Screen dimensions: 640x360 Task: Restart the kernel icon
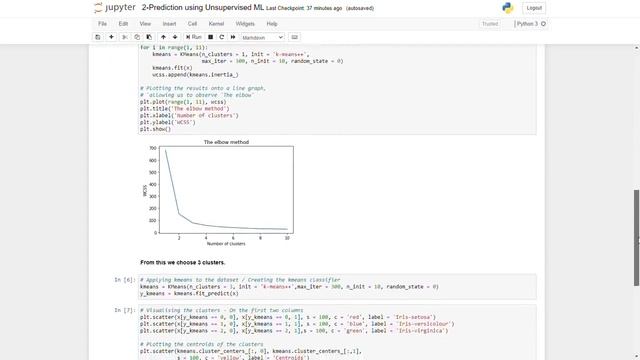222,37
